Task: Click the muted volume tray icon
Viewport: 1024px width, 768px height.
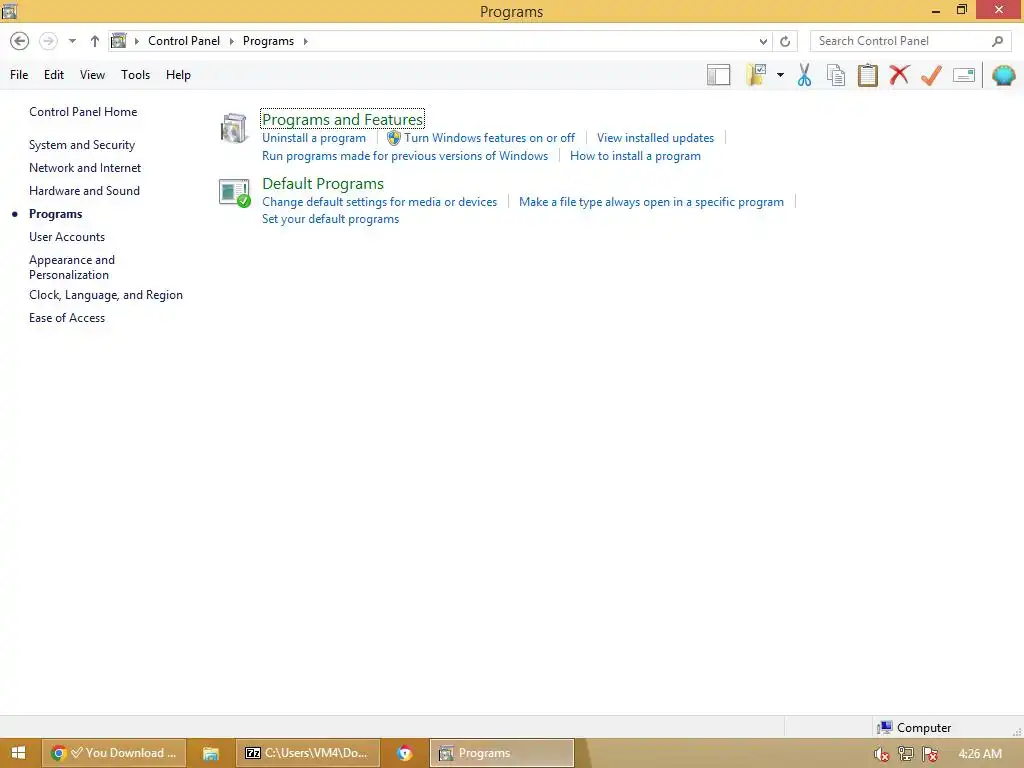Action: pos(881,754)
